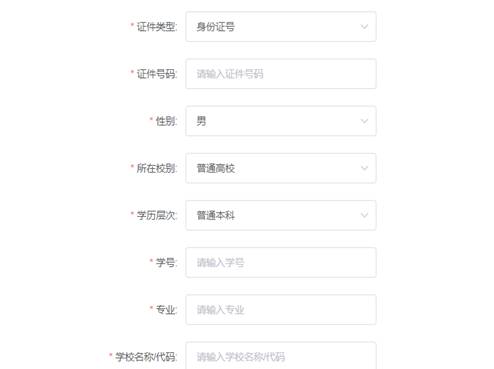Click the 学历层次 field label
The width and height of the screenshot is (494, 369).
[156, 215]
